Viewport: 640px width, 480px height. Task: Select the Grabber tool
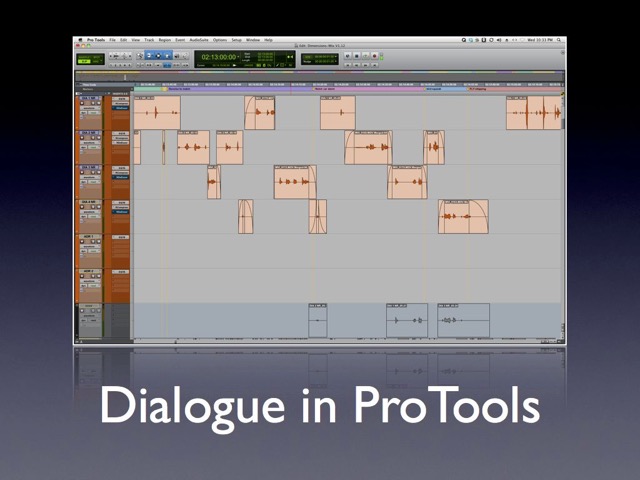[x=167, y=56]
